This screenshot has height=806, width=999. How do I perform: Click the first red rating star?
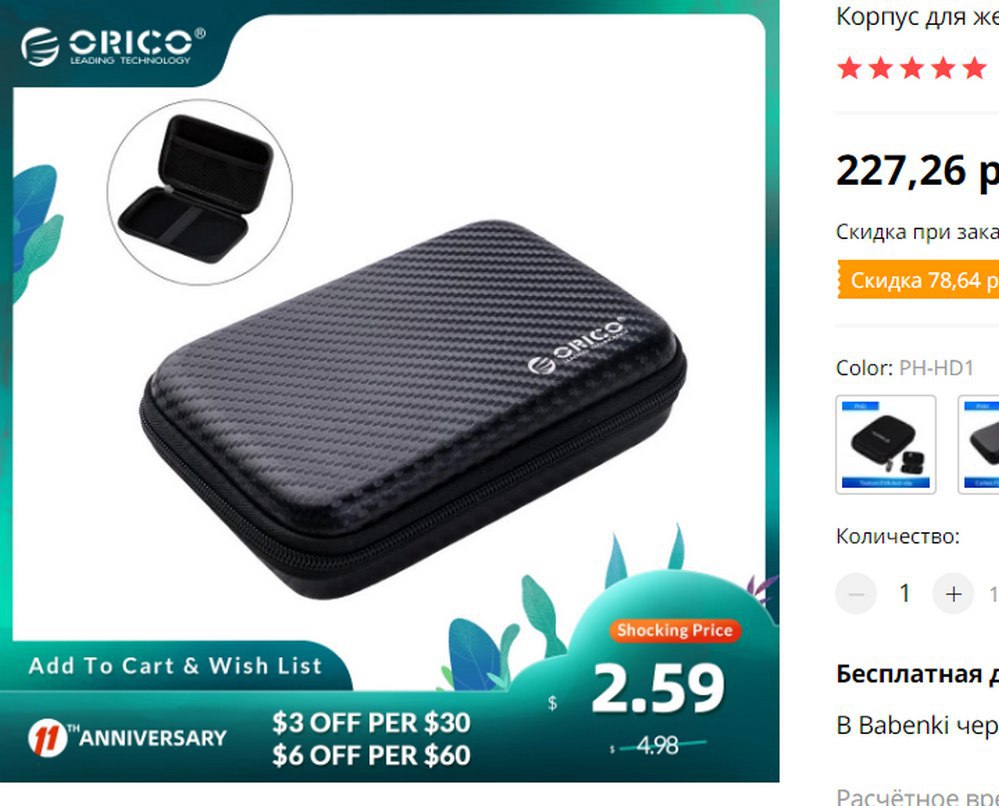[849, 68]
